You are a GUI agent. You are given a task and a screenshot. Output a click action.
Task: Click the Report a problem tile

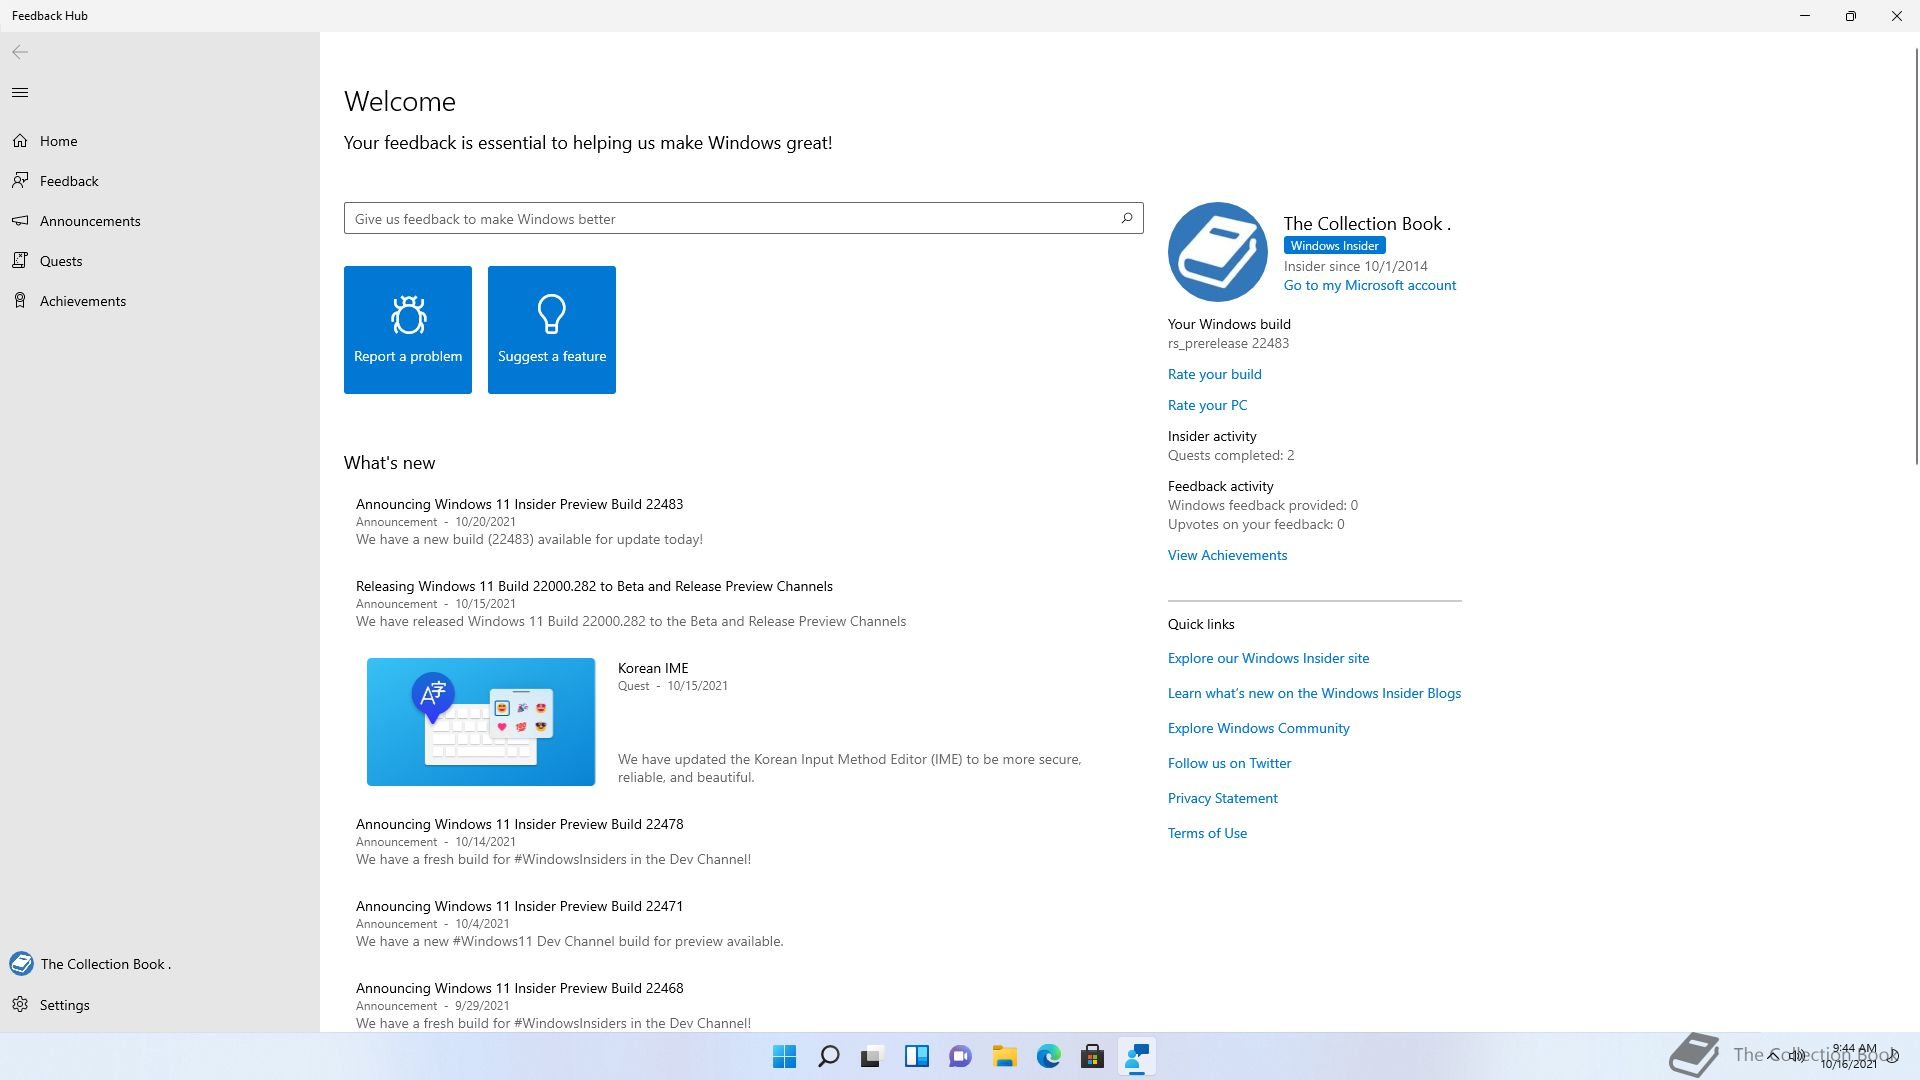408,330
